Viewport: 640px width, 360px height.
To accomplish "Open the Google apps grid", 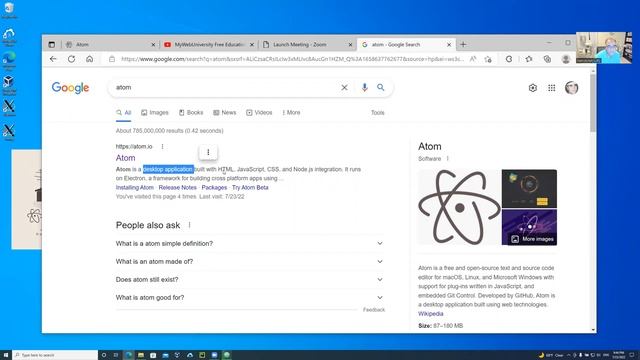I will 551,88.
